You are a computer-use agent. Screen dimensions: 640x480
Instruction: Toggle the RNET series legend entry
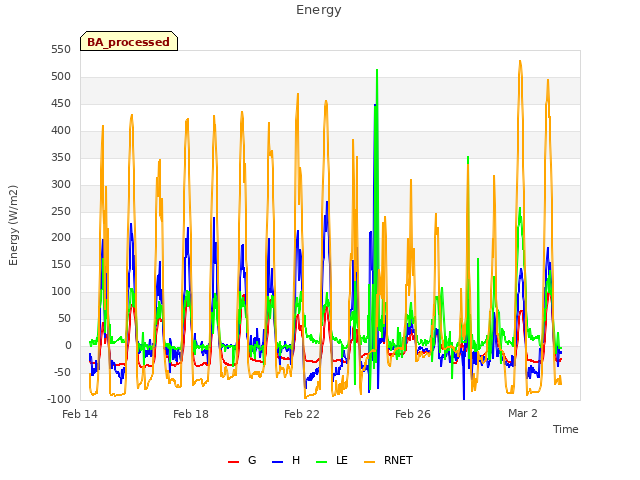pyautogui.click(x=388, y=460)
